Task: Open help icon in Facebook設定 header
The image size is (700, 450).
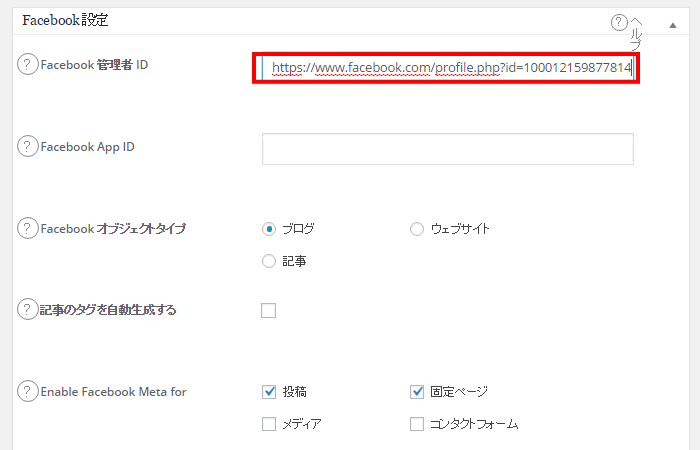Action: point(619,22)
